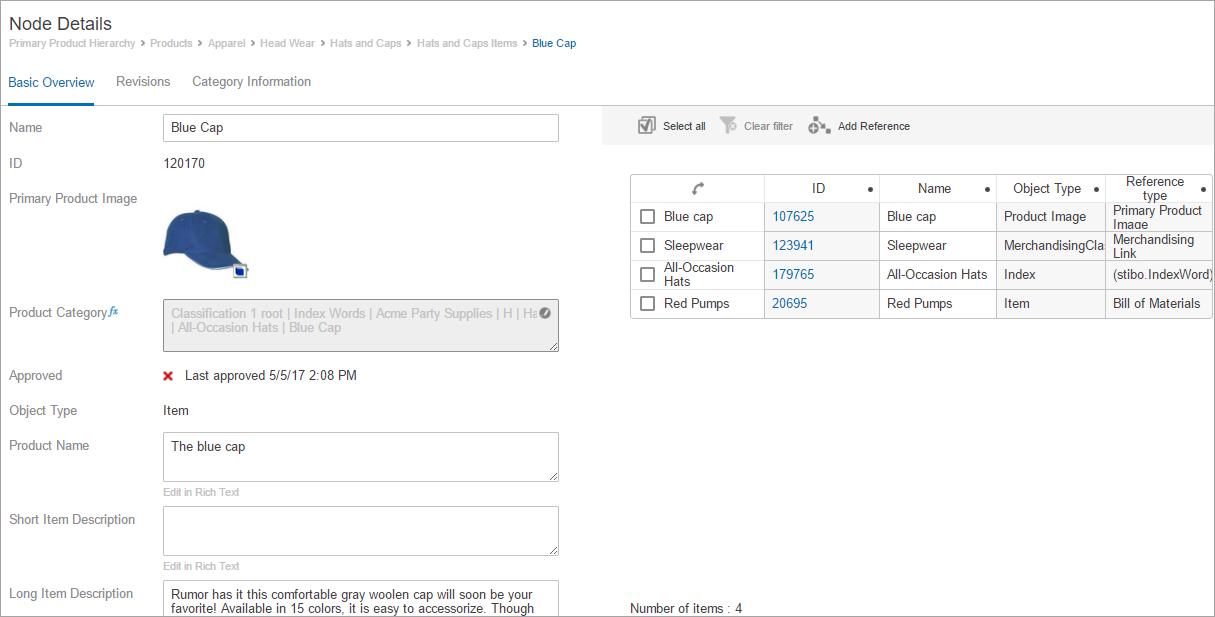The image size is (1215, 617).
Task: Switch to the Basic Overview tab
Action: tap(51, 83)
